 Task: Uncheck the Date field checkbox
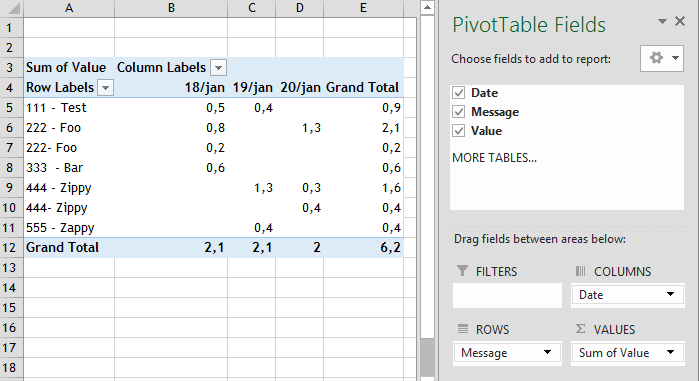point(459,93)
